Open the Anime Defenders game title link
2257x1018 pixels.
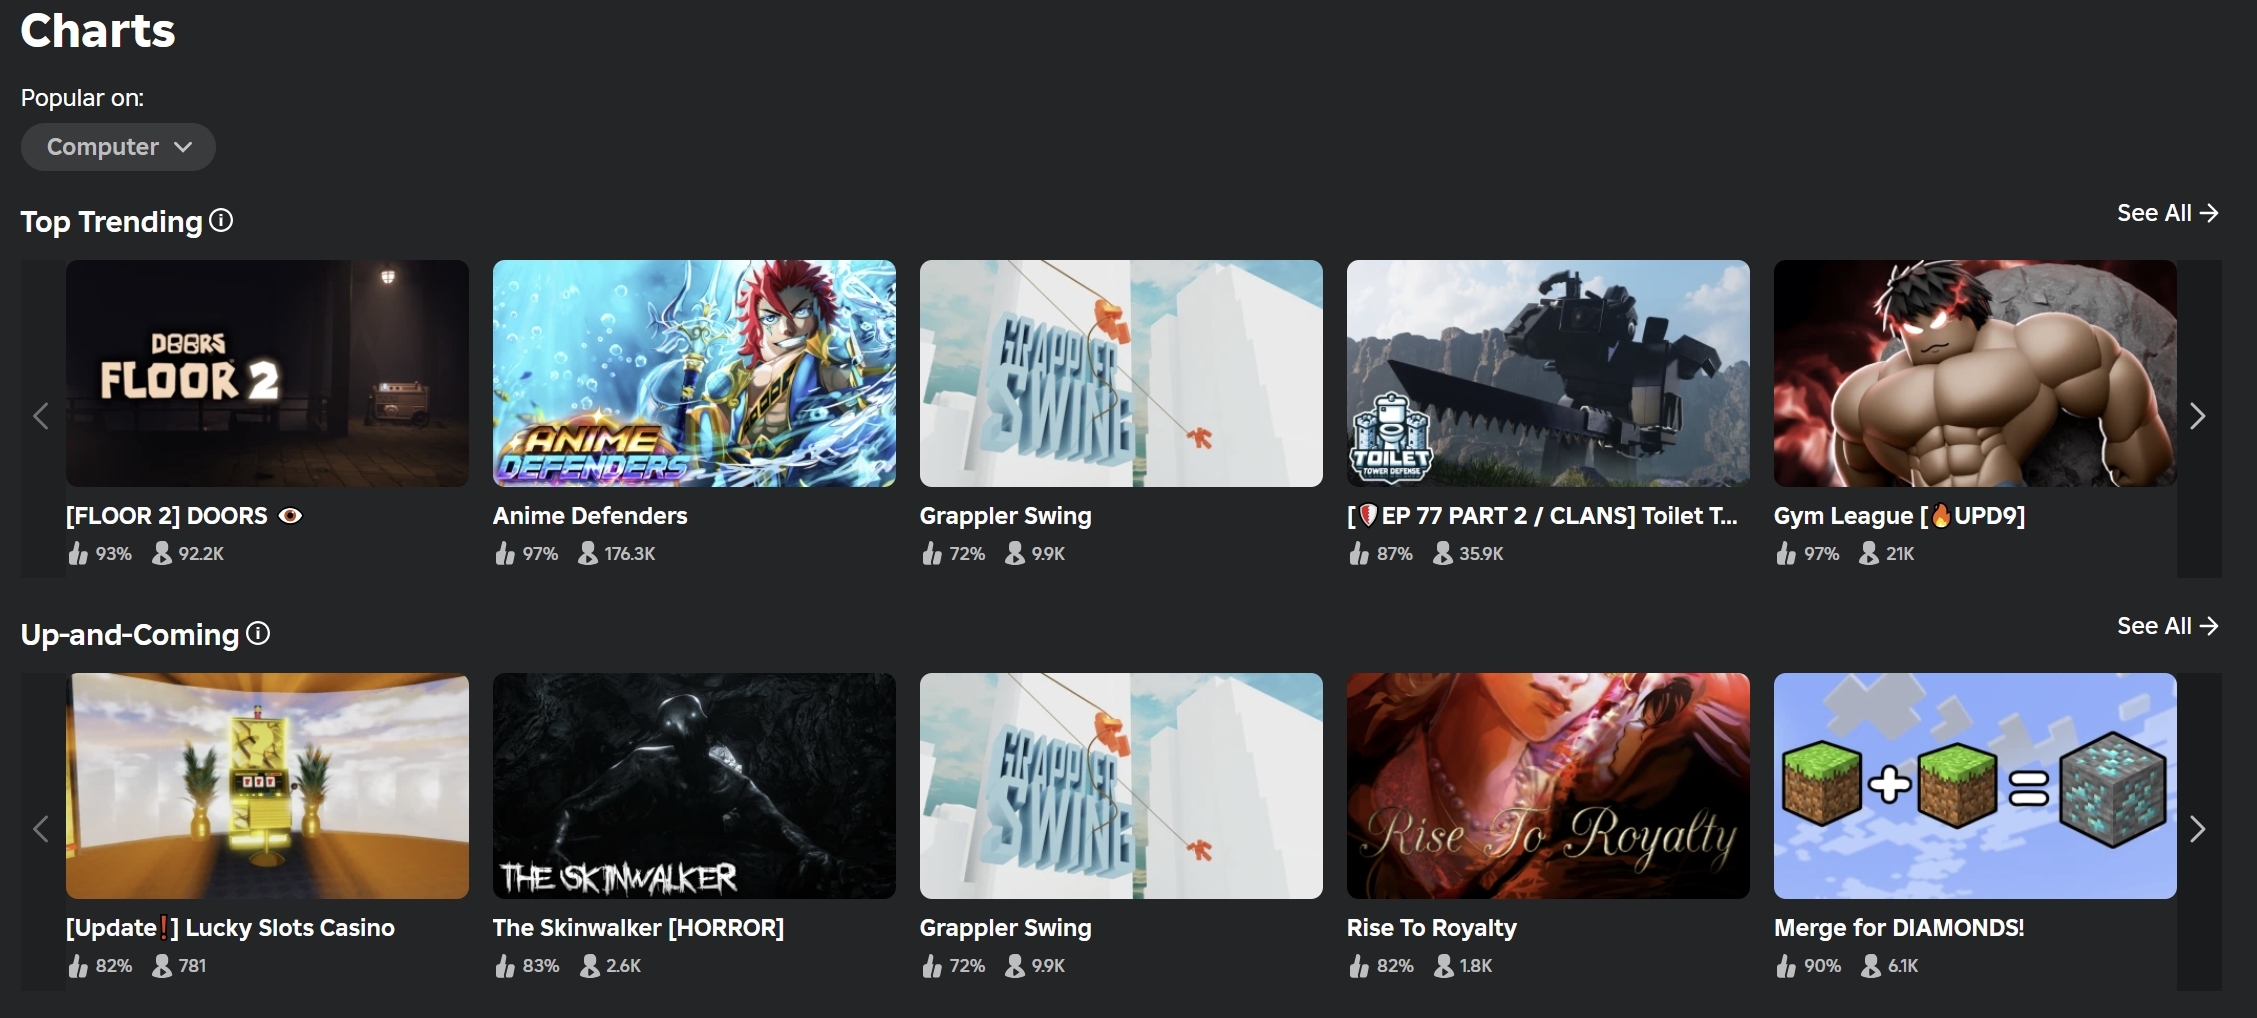click(x=589, y=516)
